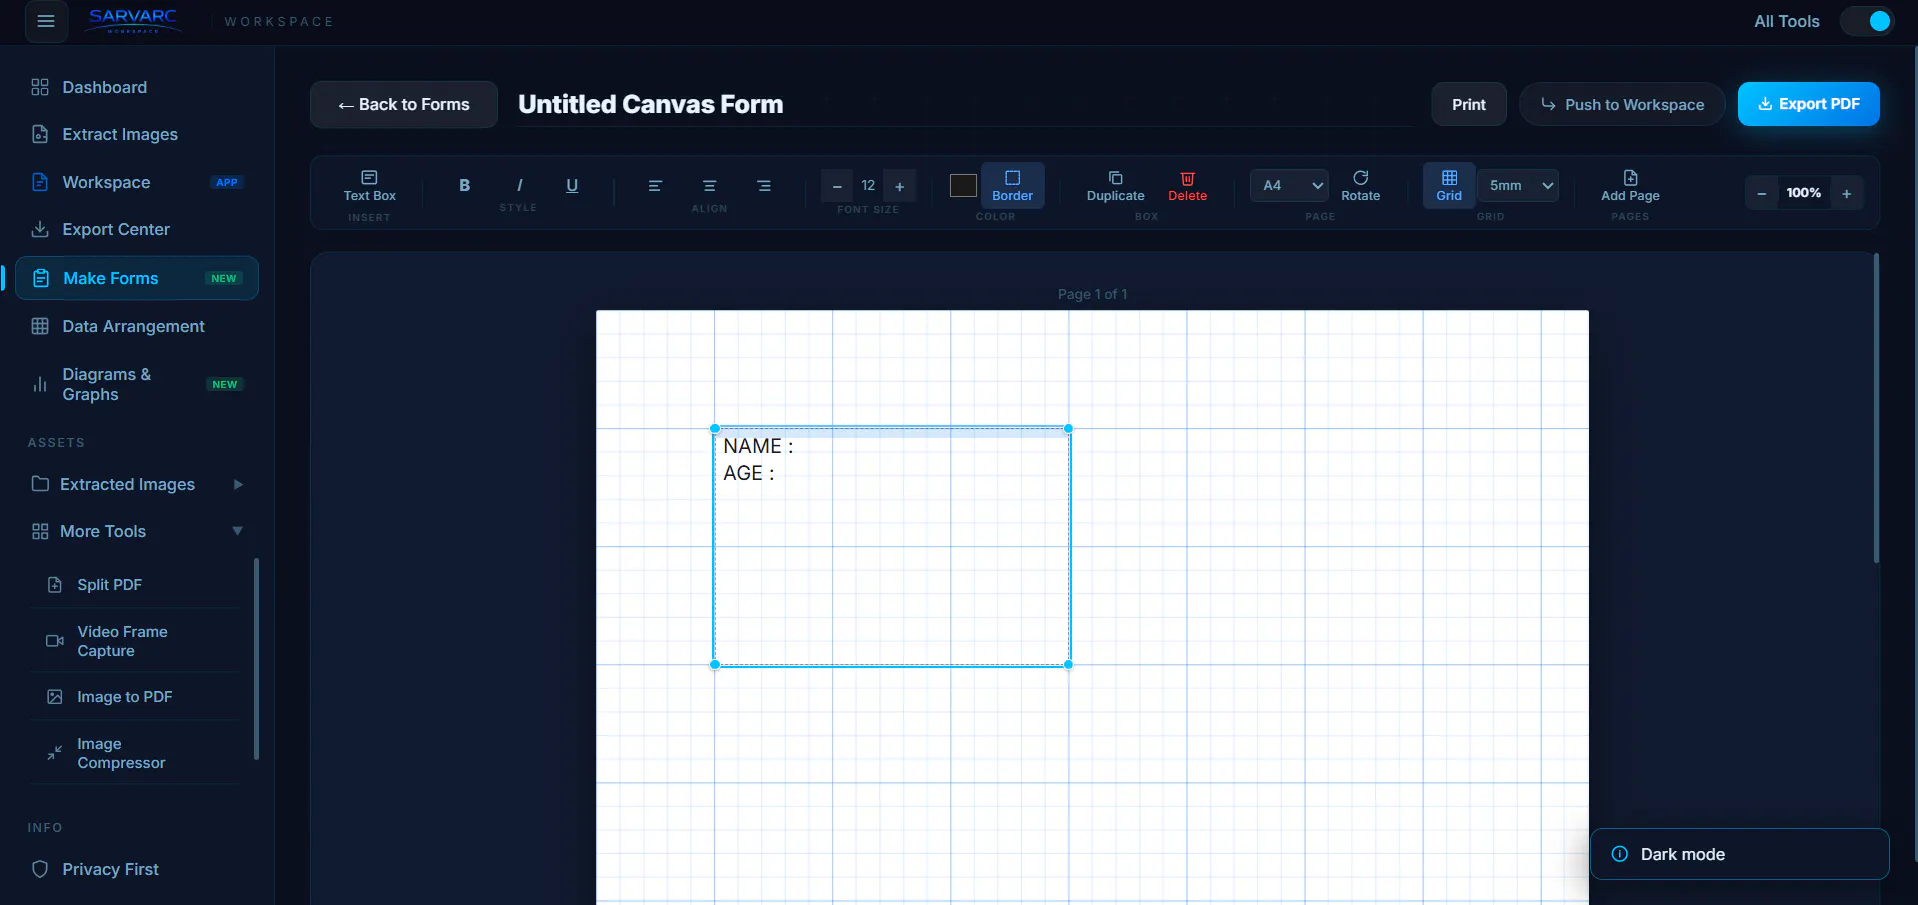Toggle italic style
This screenshot has width=1918, height=905.
(519, 185)
